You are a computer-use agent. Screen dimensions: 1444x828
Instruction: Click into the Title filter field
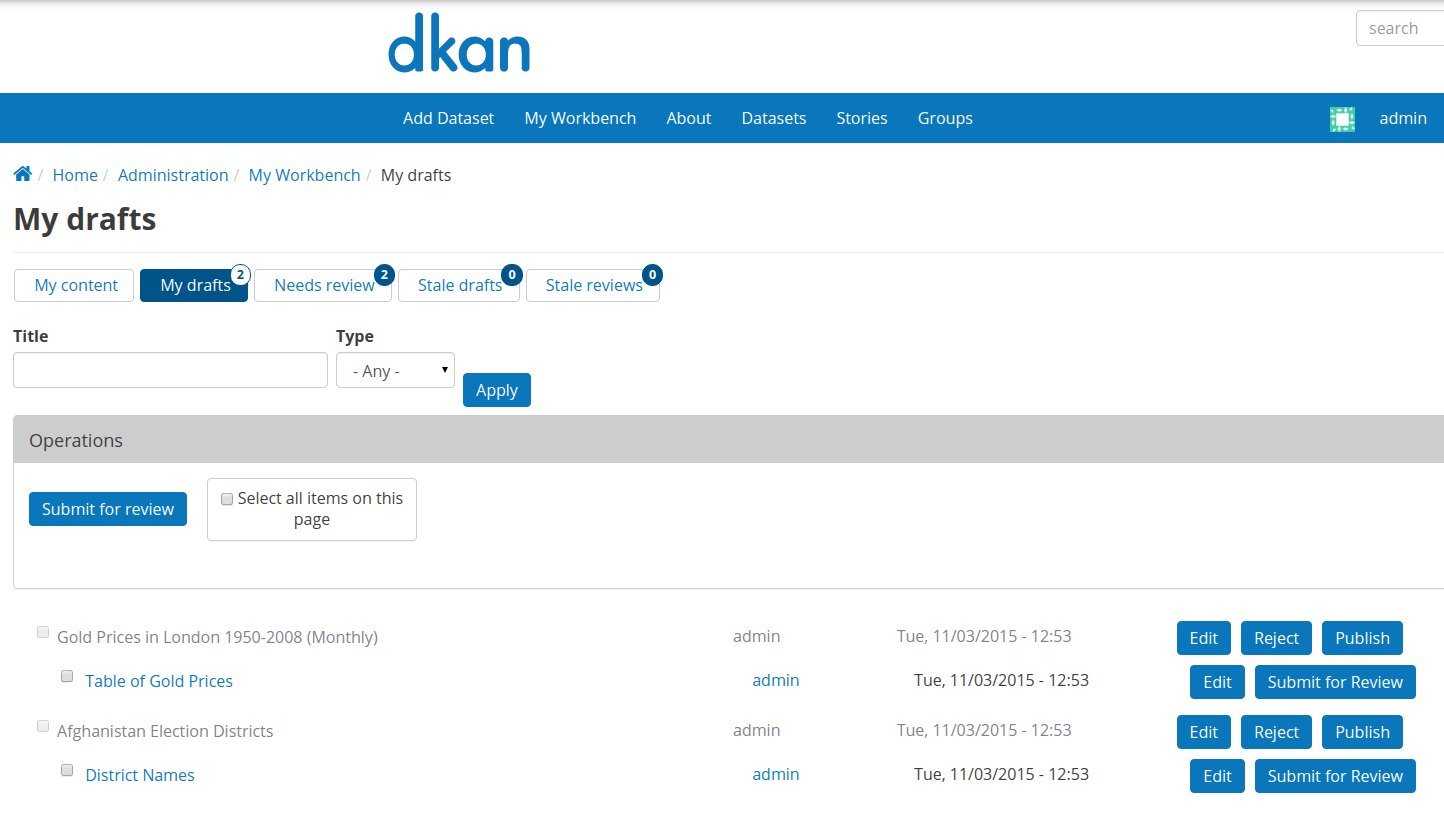point(170,370)
